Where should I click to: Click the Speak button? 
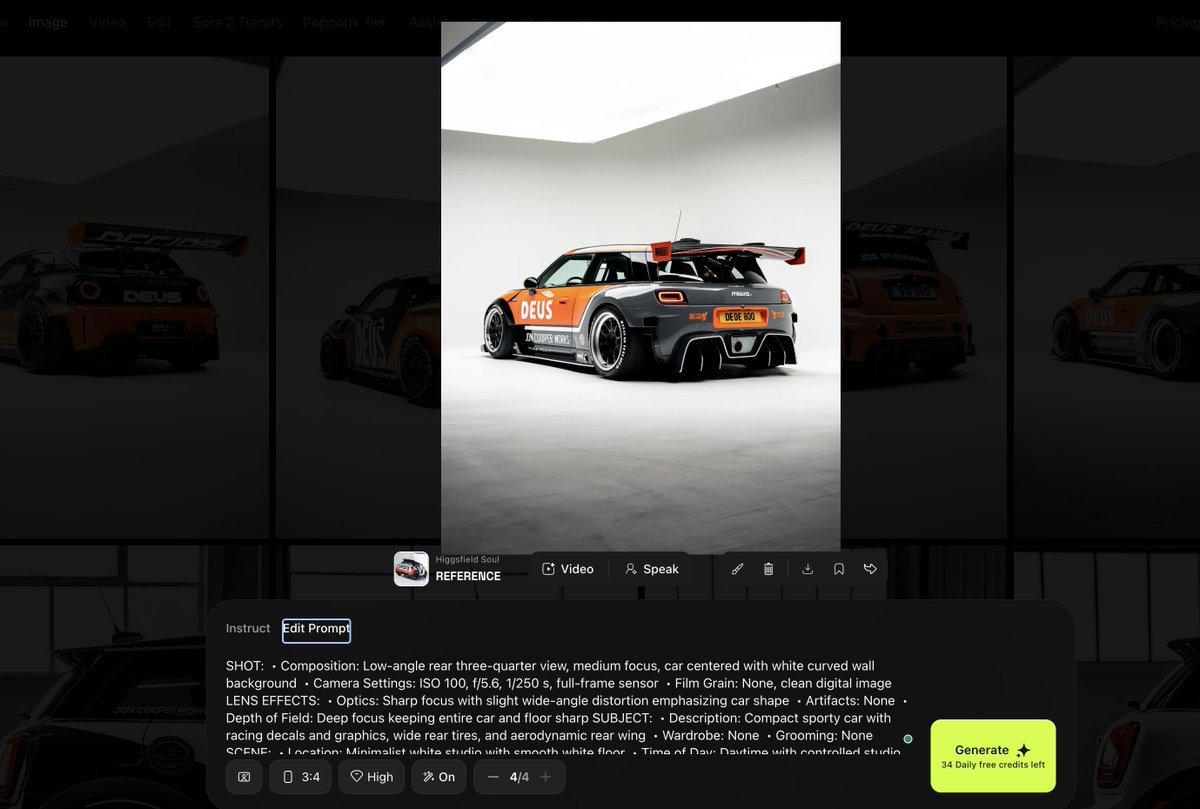point(652,569)
